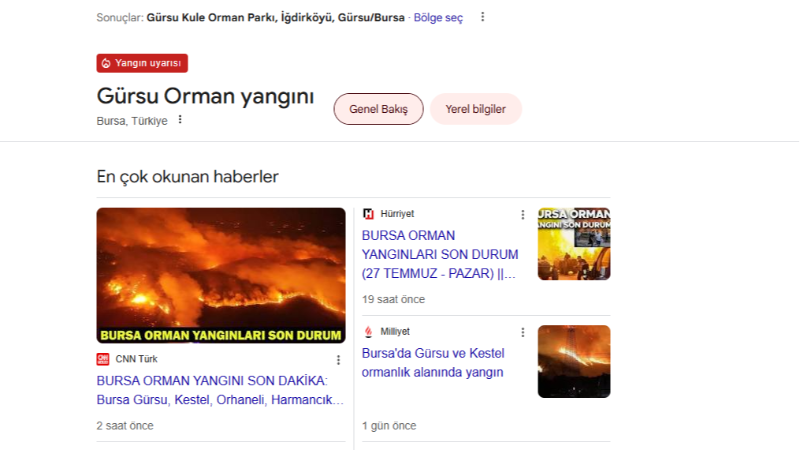Open the BURSA ORMAN YANGINLARI SON DURUM headline

(x=440, y=255)
